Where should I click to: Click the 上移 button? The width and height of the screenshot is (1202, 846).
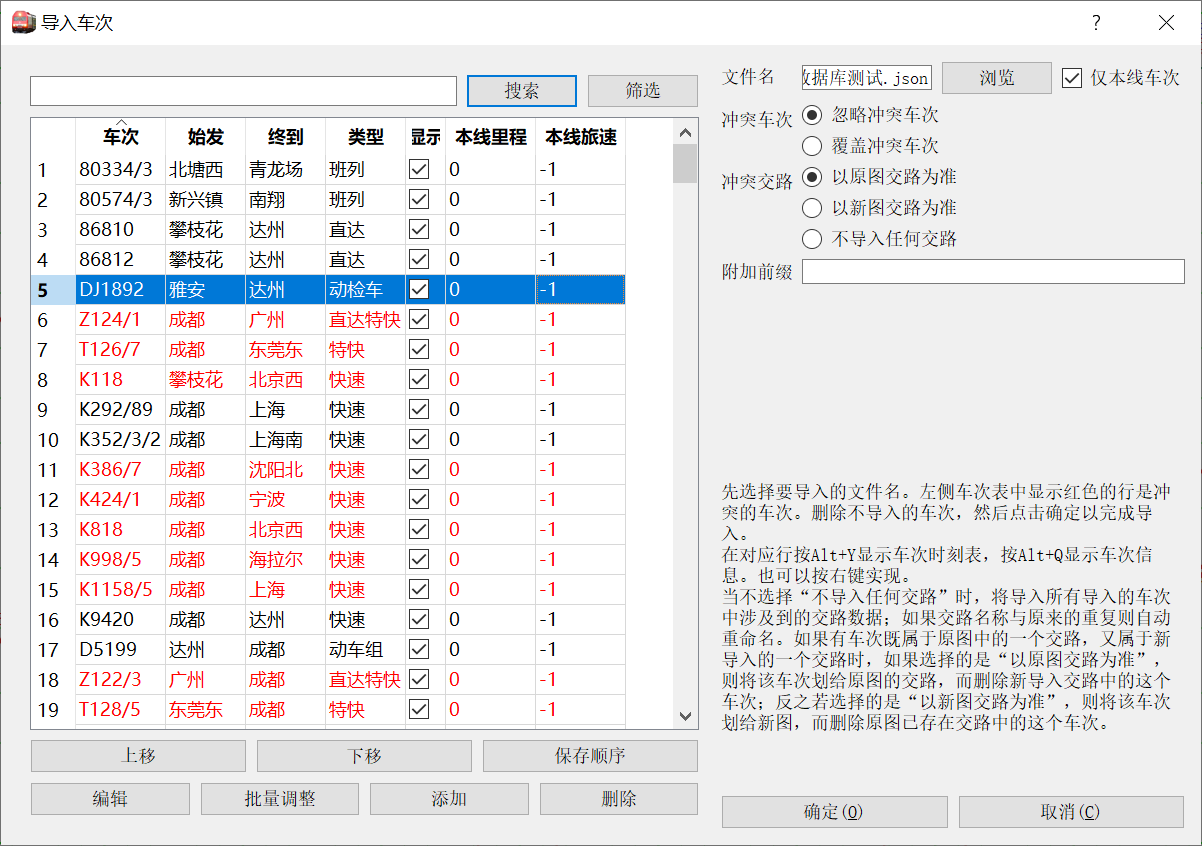coord(138,756)
